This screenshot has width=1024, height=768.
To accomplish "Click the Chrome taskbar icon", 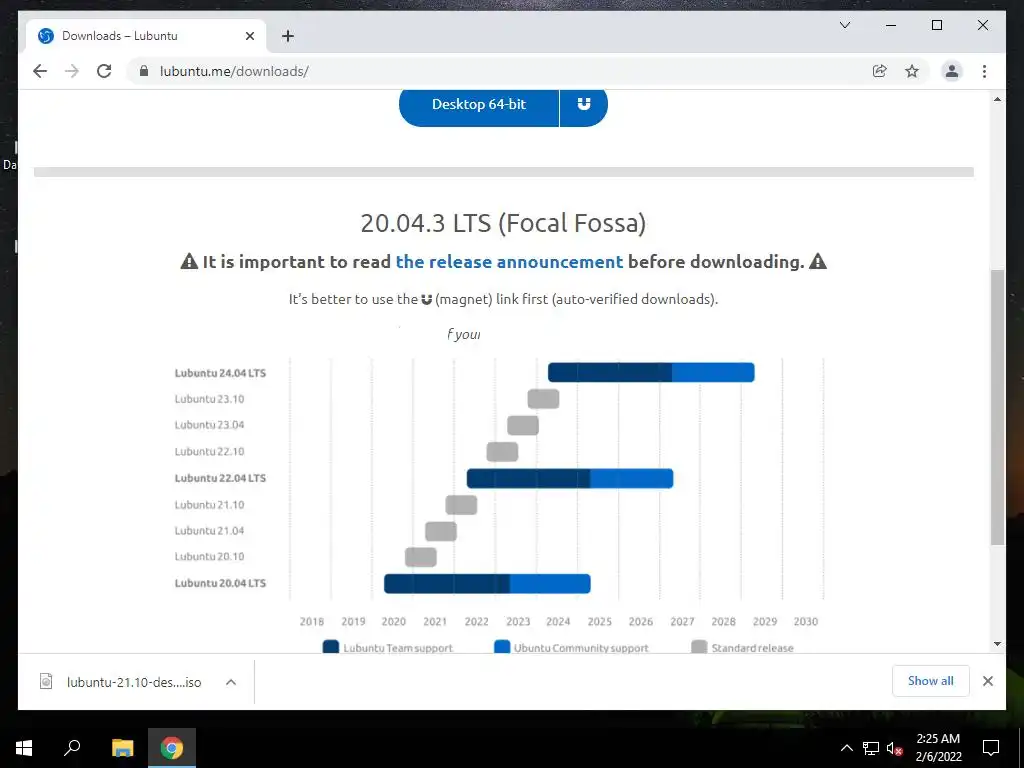I will coord(172,748).
